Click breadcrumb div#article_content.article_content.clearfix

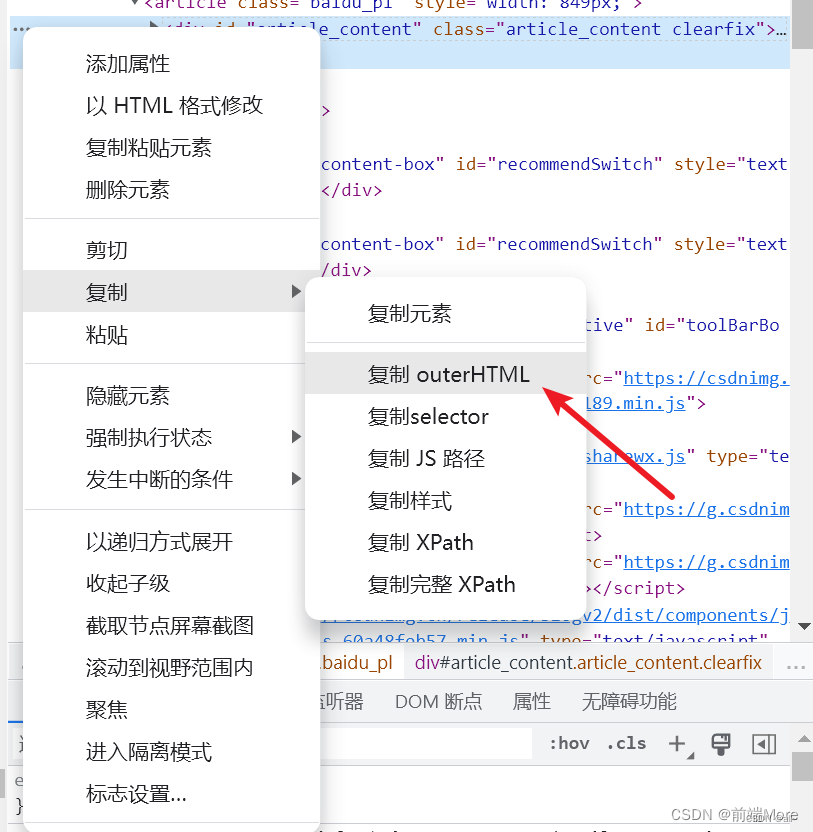point(588,663)
